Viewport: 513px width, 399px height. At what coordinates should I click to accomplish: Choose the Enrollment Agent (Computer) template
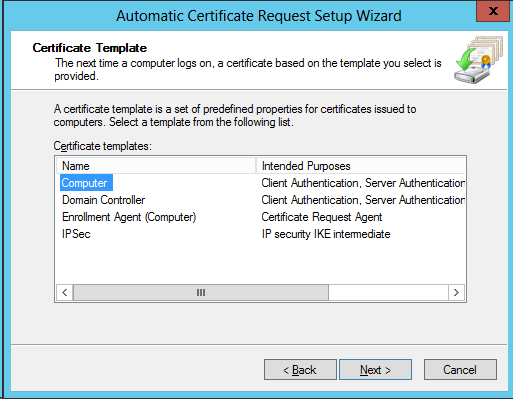129,217
